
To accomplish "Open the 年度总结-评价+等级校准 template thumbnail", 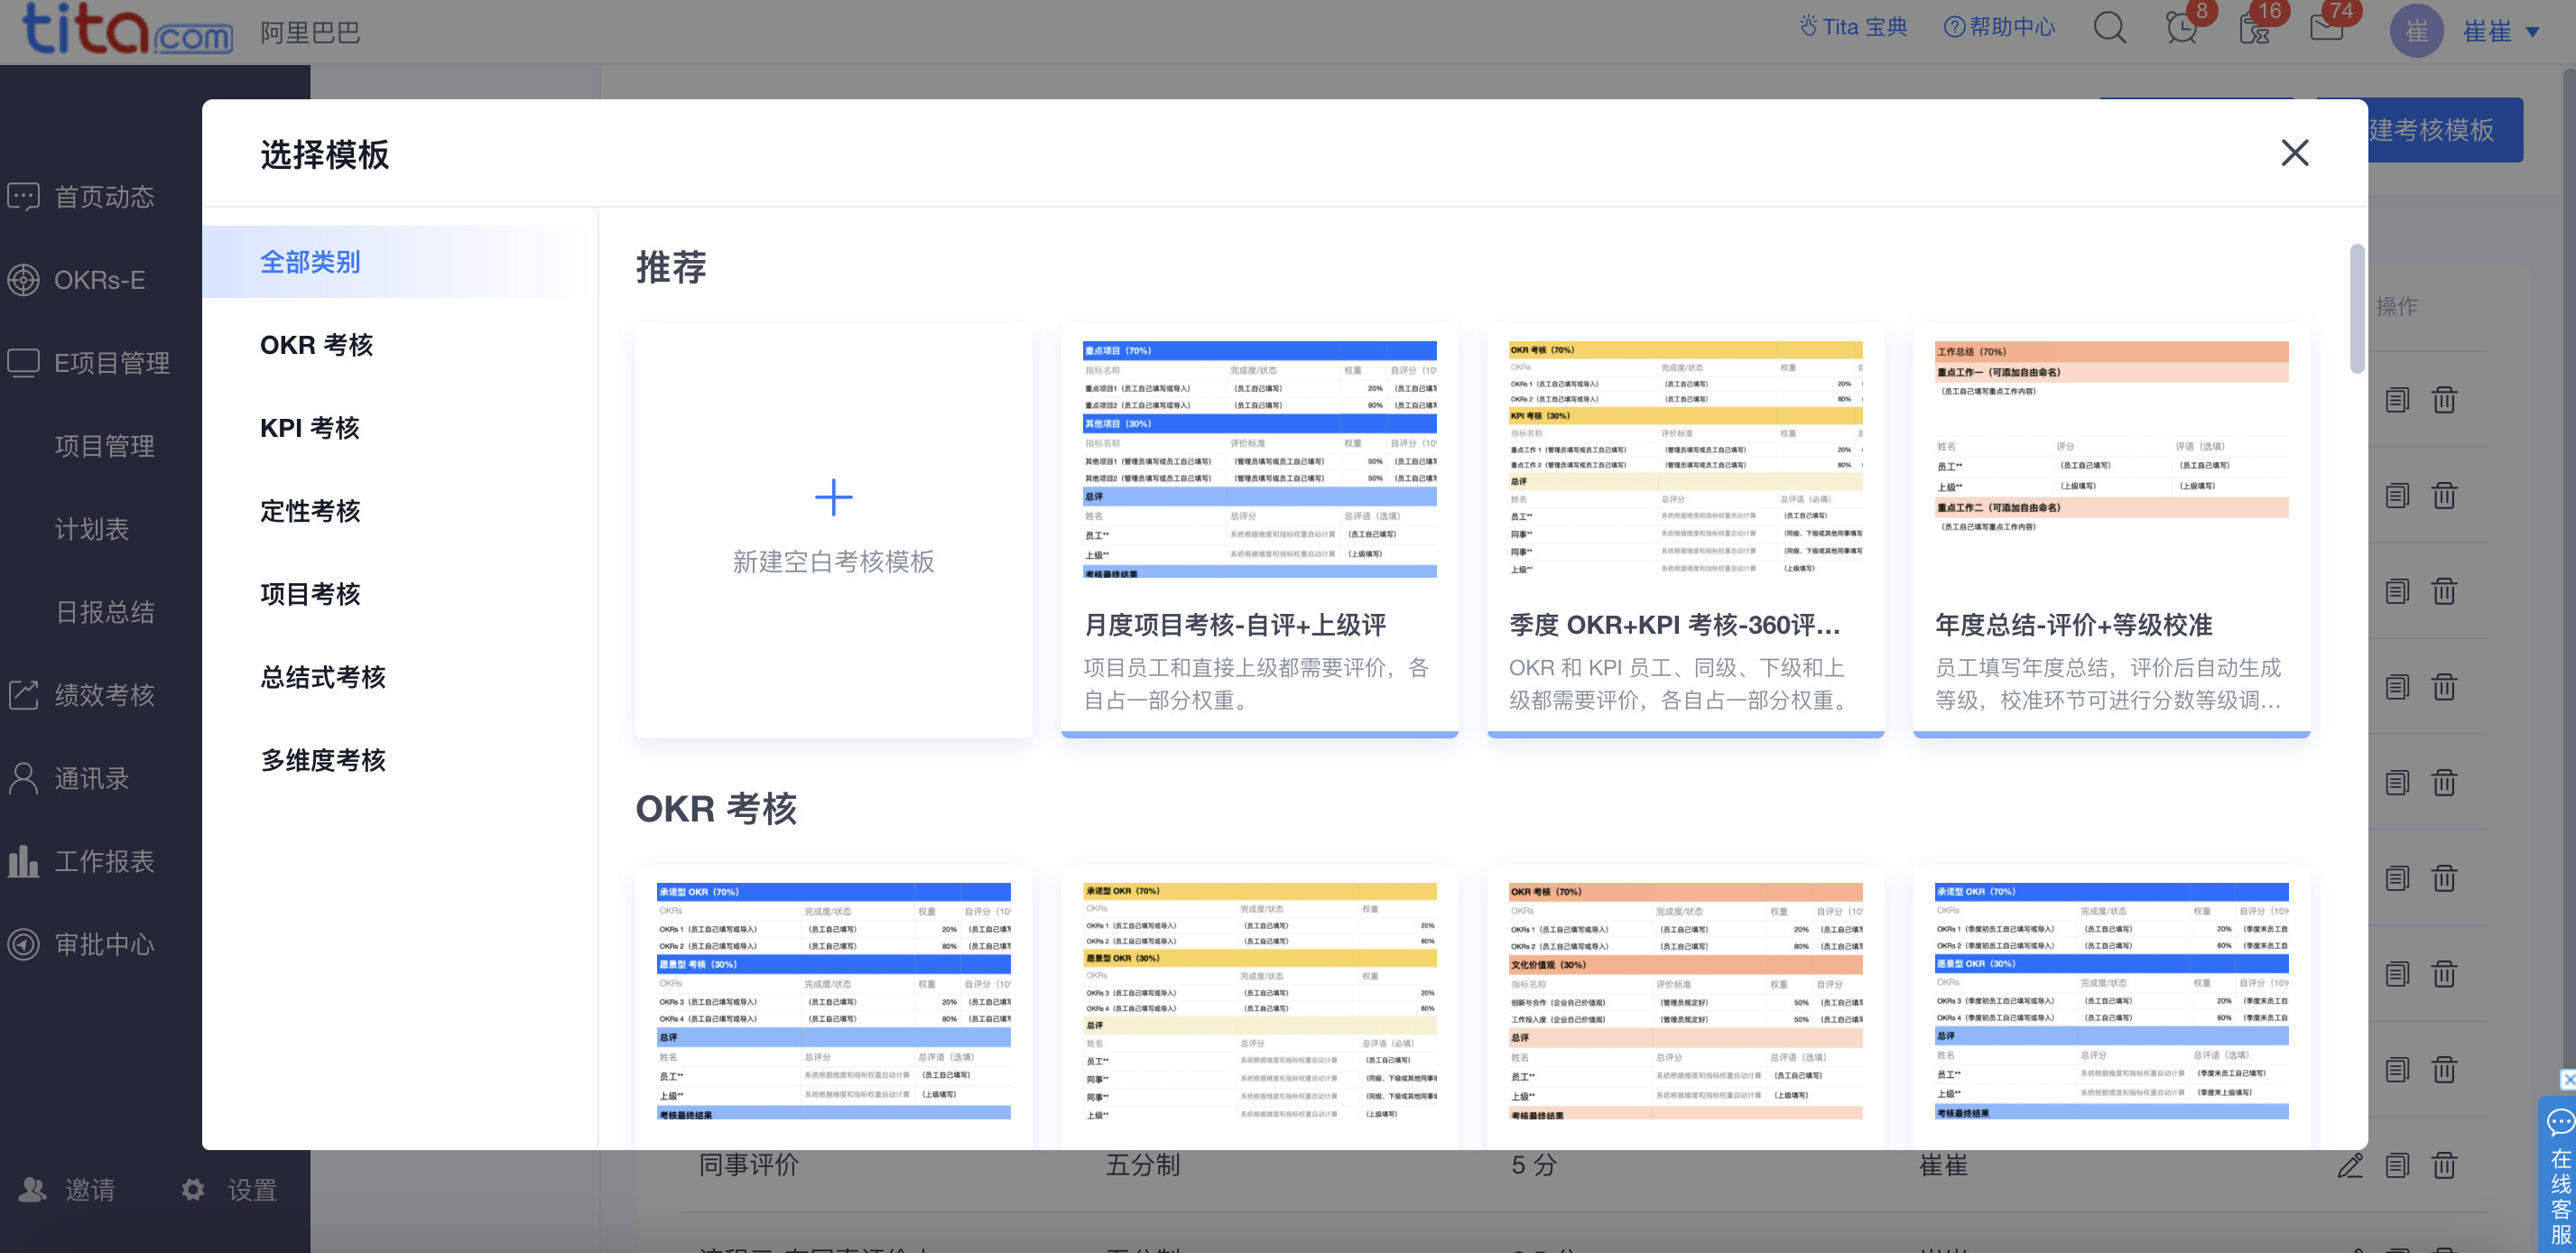I will (x=2111, y=459).
